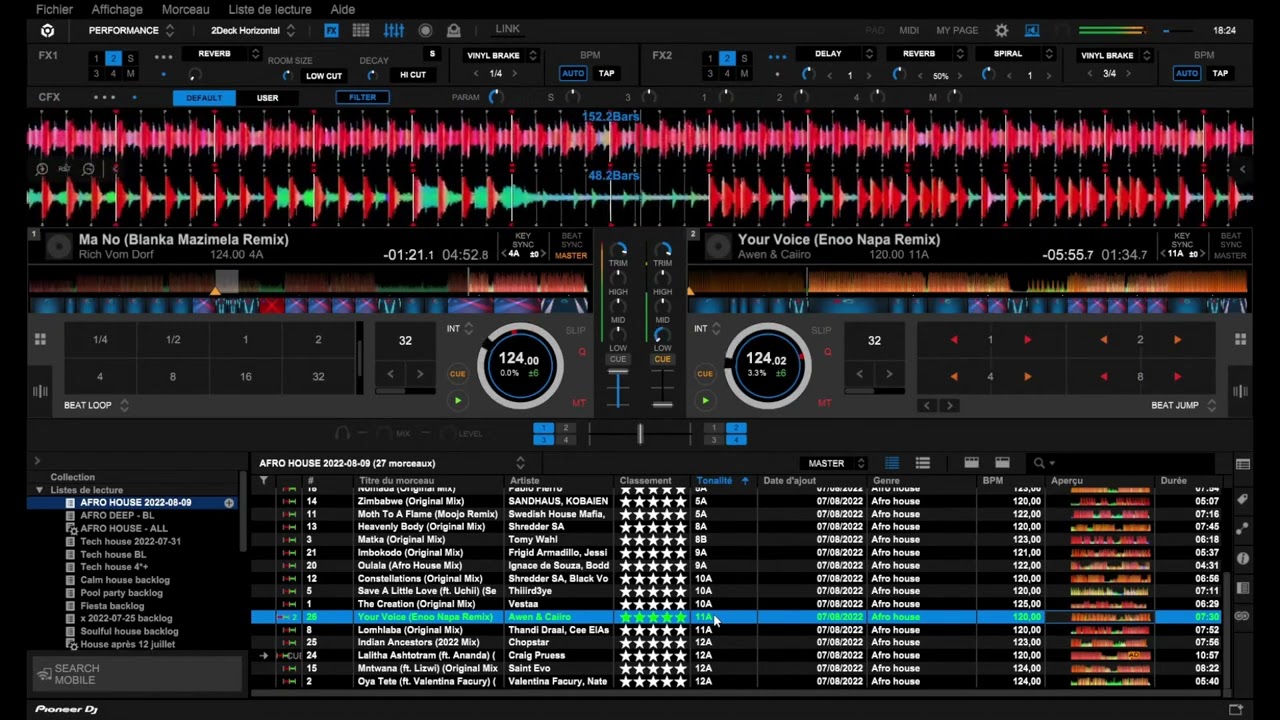This screenshot has width=1280, height=720.
Task: Select Tech house BL playlist
Action: tap(113, 554)
